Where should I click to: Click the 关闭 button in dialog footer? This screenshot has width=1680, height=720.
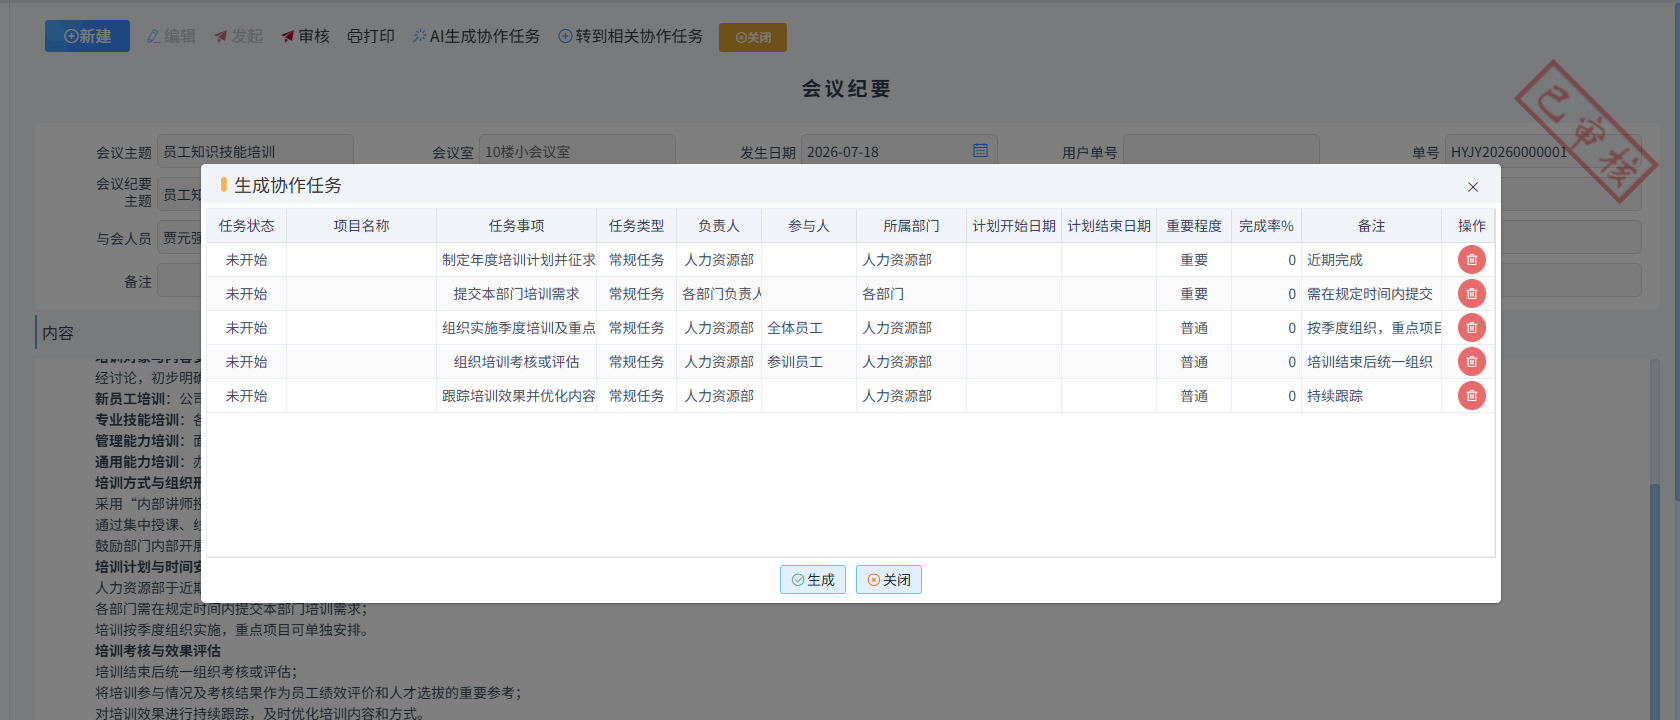[x=889, y=580]
